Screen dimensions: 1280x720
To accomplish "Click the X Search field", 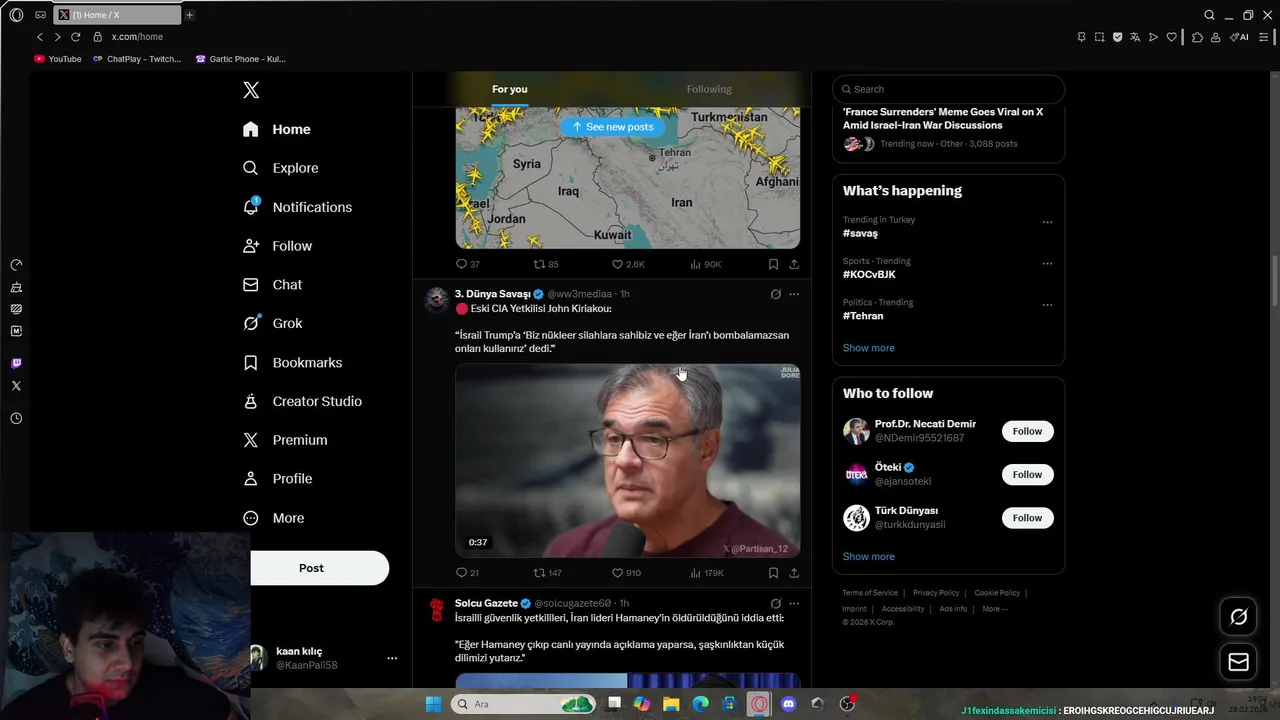I will point(948,89).
